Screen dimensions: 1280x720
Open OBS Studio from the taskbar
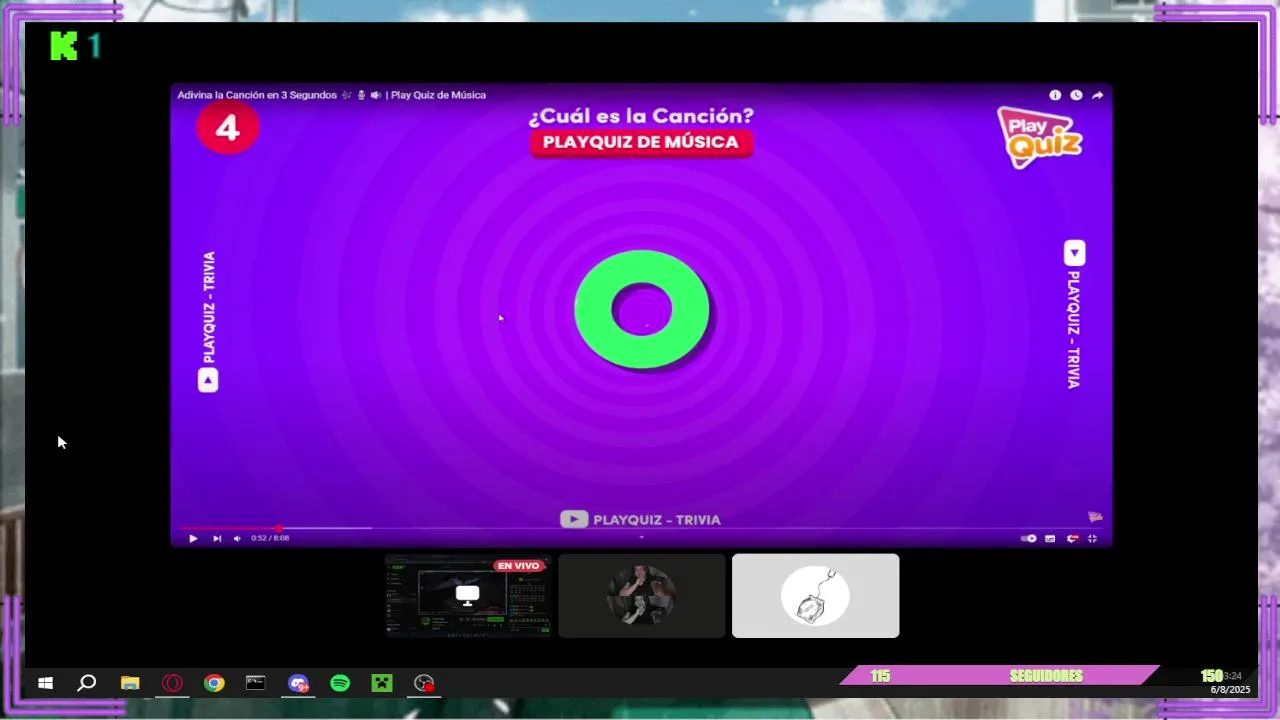[424, 683]
